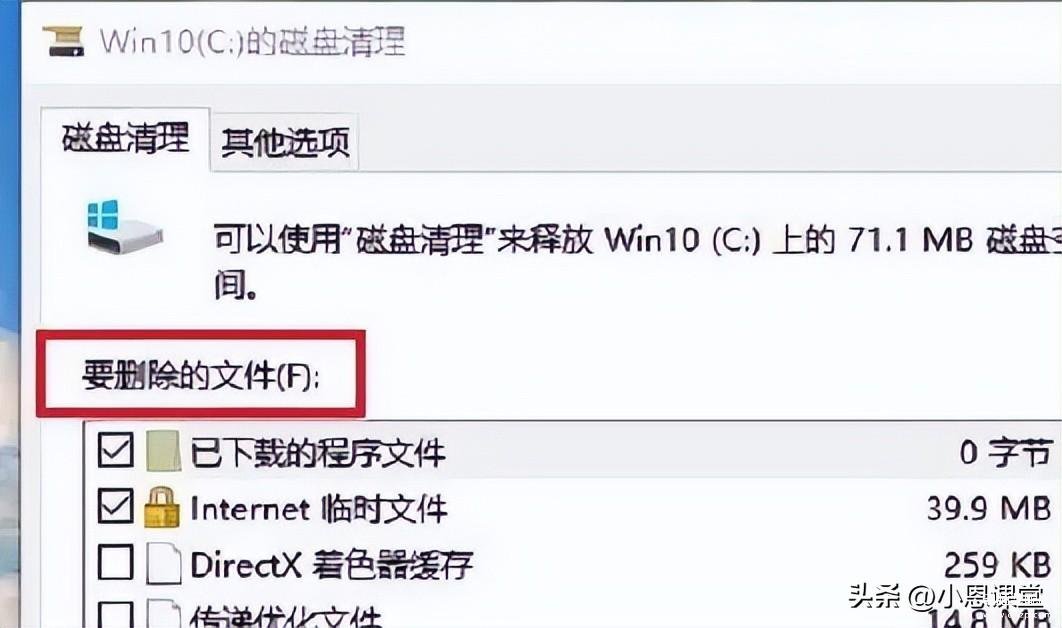1062x628 pixels.
Task: Uncheck the Internet 临时文件 checkbox
Action: [x=114, y=506]
